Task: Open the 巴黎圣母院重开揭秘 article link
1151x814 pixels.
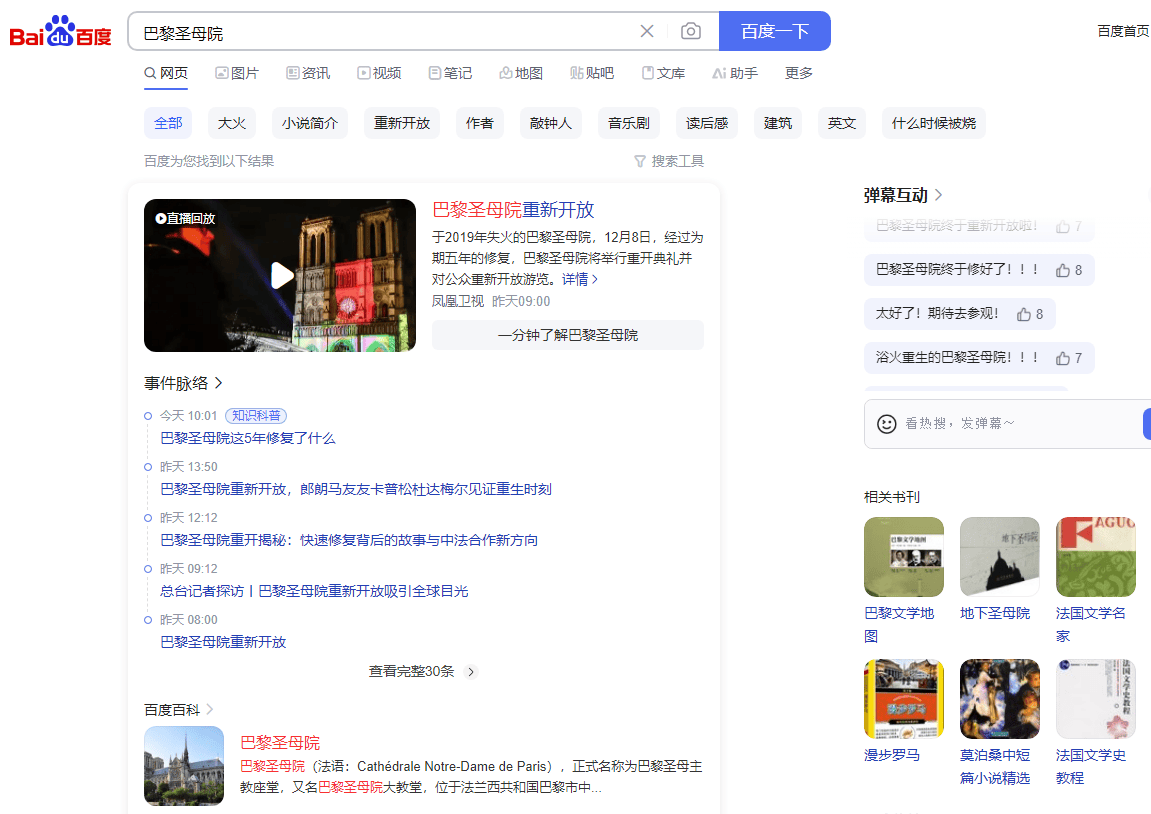Action: point(349,540)
